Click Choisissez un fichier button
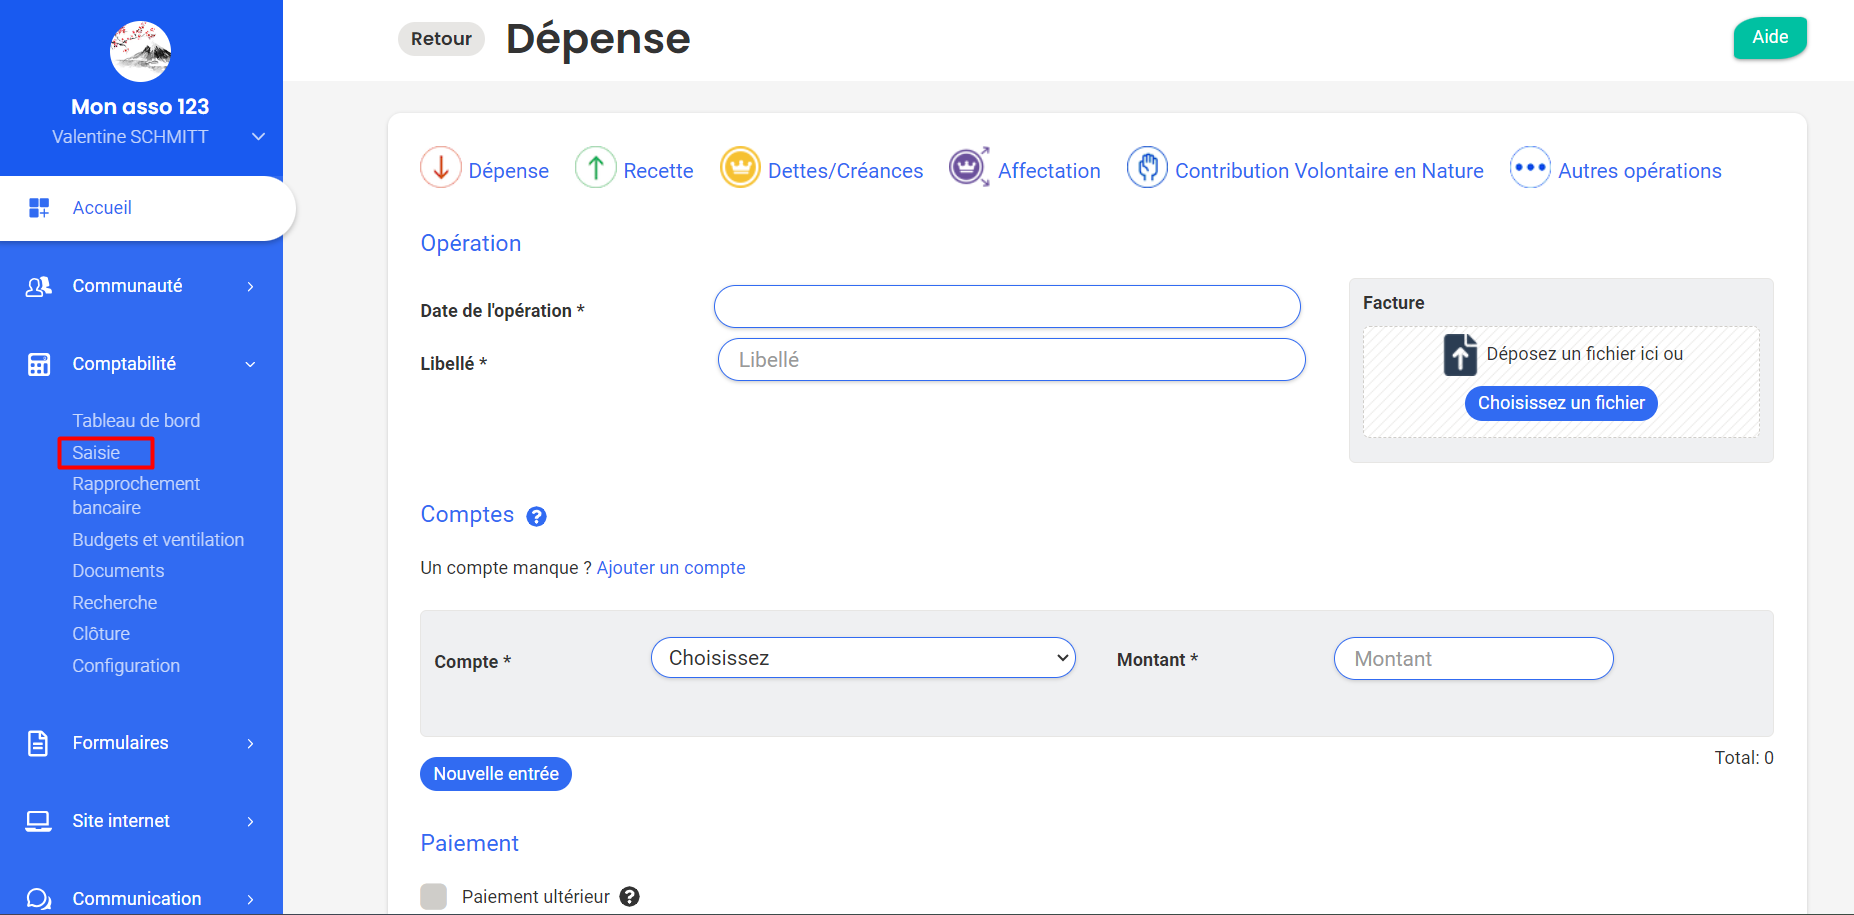1854x915 pixels. [x=1561, y=403]
